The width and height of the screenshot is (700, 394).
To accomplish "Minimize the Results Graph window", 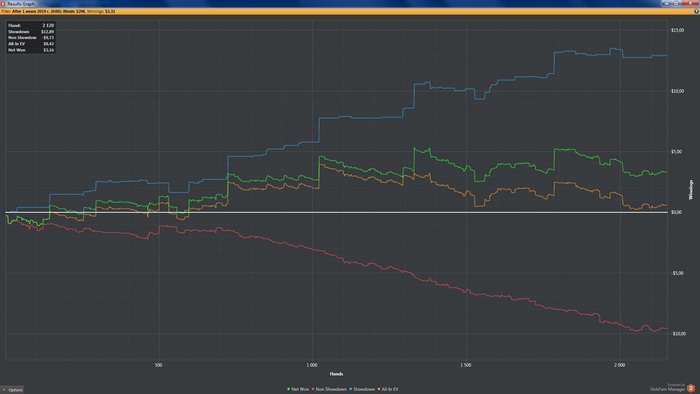I will (667, 3).
